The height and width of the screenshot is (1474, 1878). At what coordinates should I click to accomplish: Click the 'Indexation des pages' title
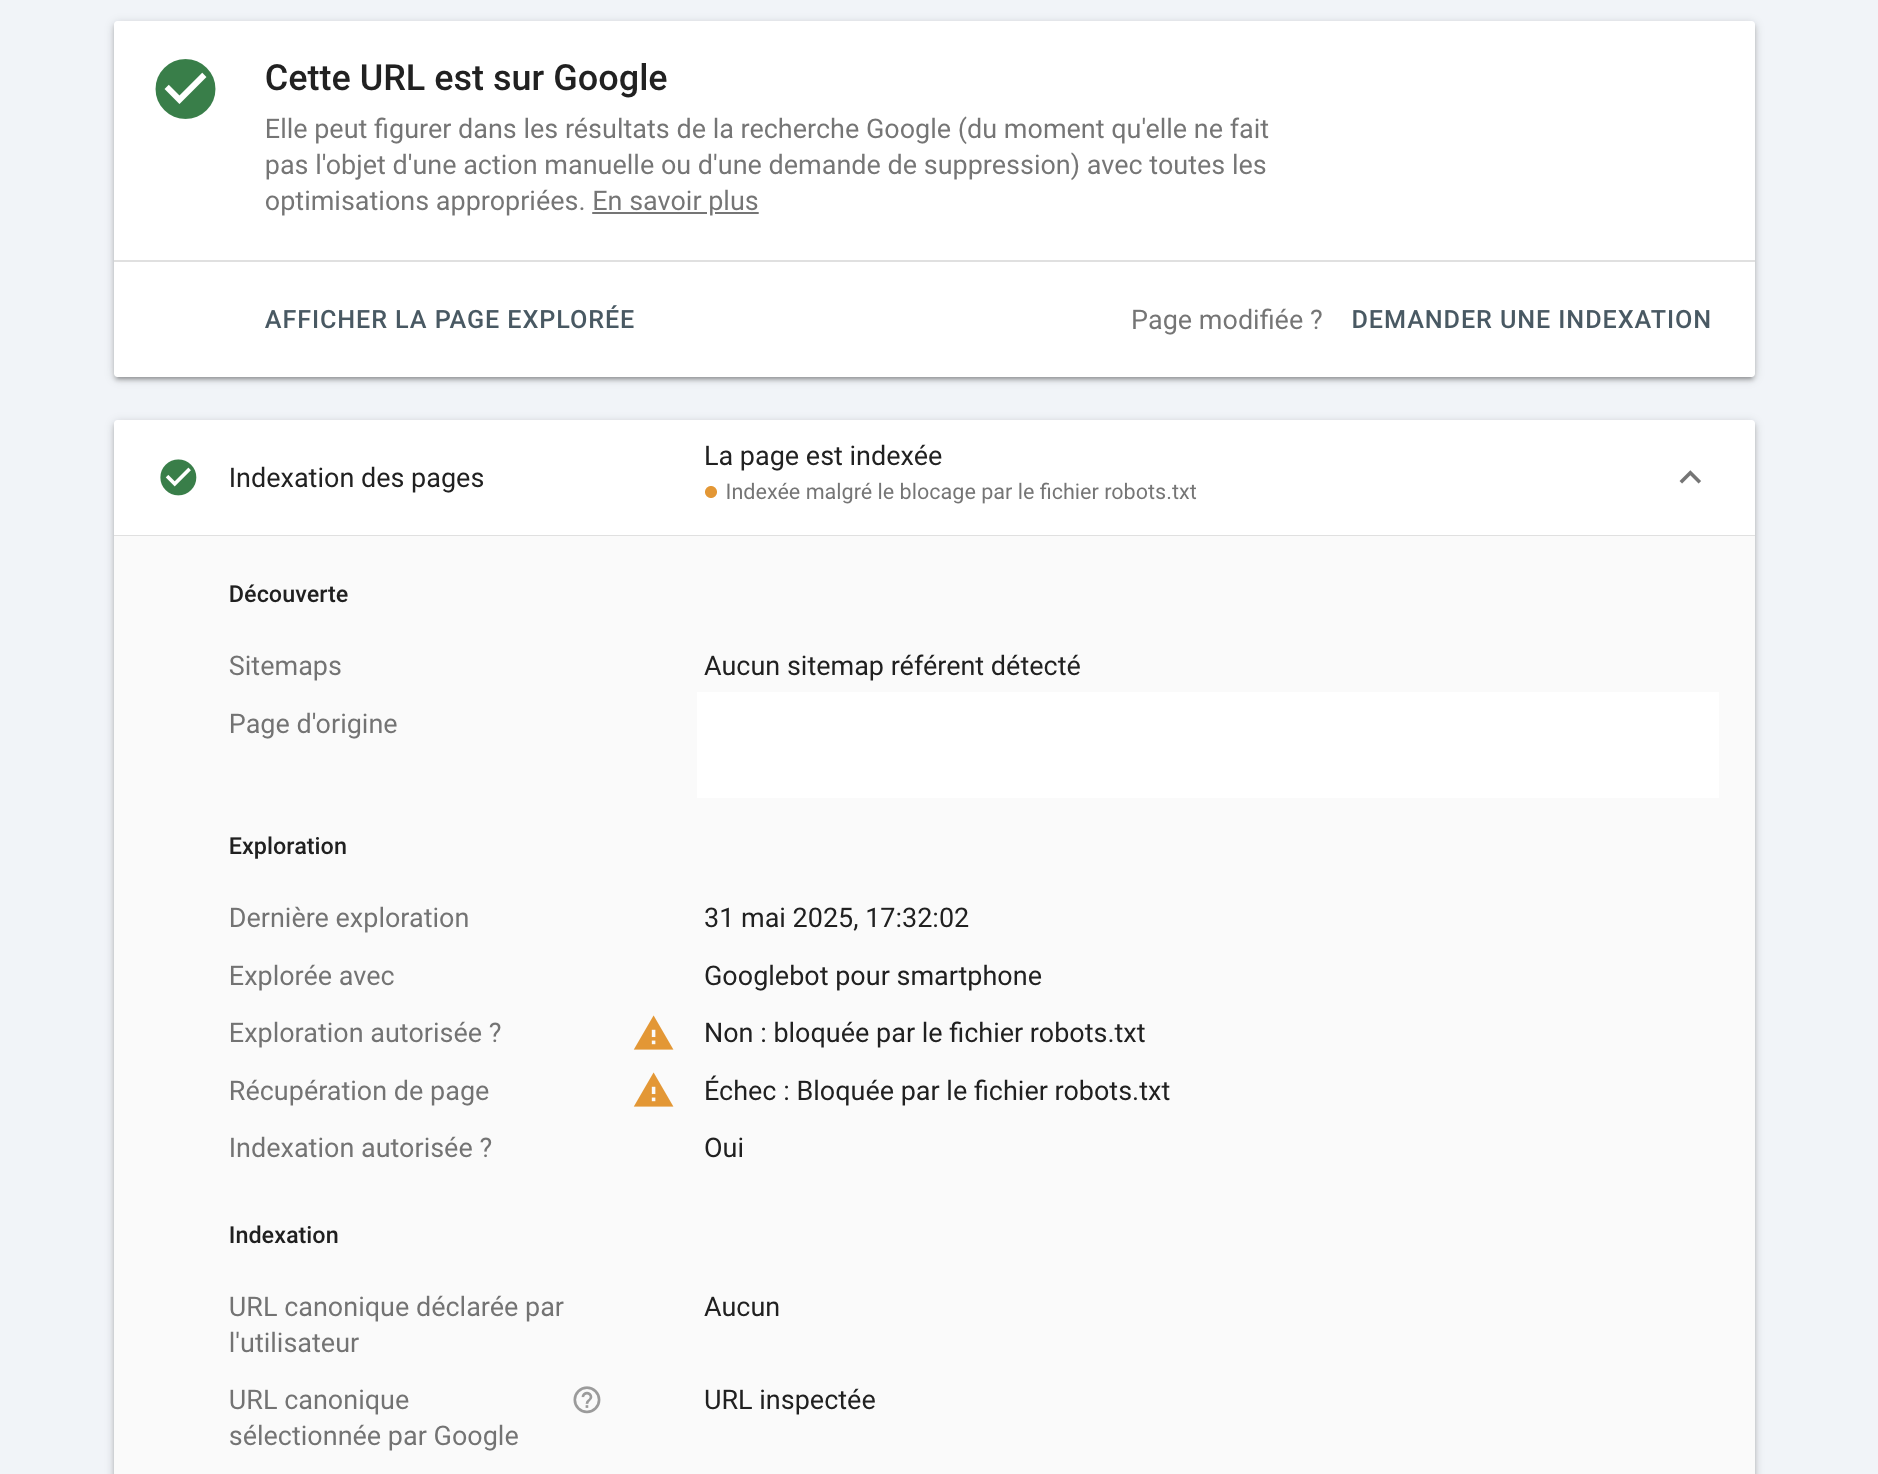click(356, 478)
